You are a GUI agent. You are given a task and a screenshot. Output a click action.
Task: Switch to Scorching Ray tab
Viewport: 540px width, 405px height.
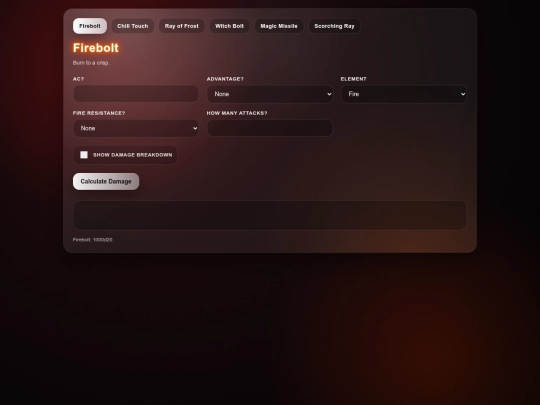pyautogui.click(x=334, y=26)
